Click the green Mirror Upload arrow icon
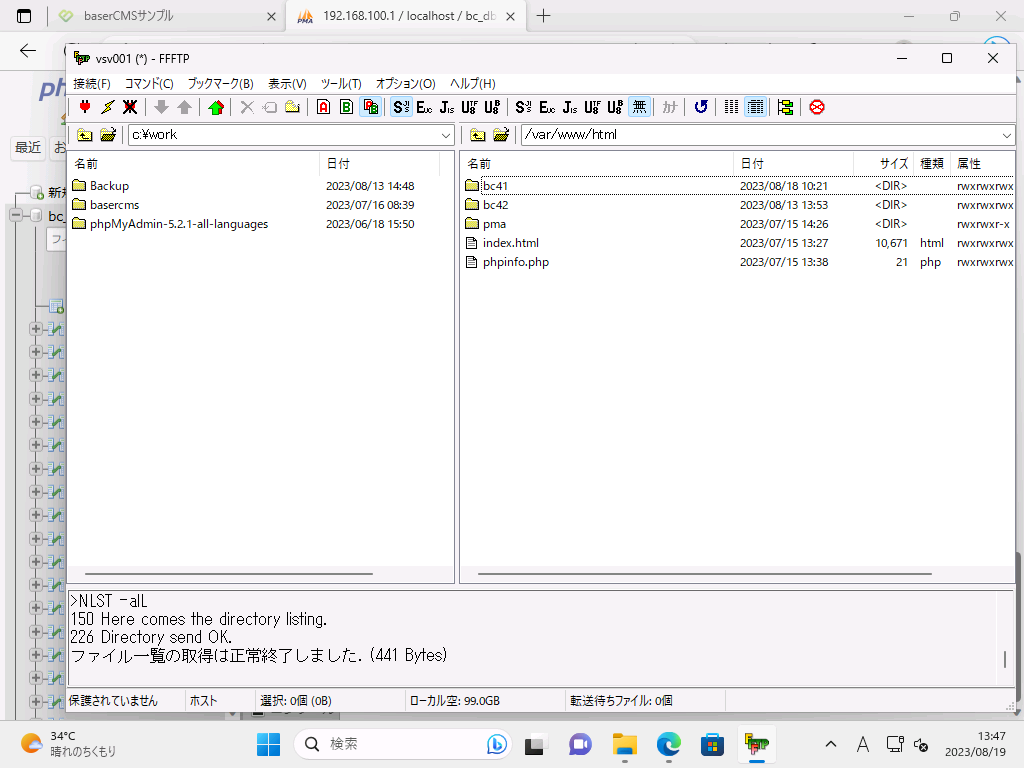 click(x=216, y=107)
